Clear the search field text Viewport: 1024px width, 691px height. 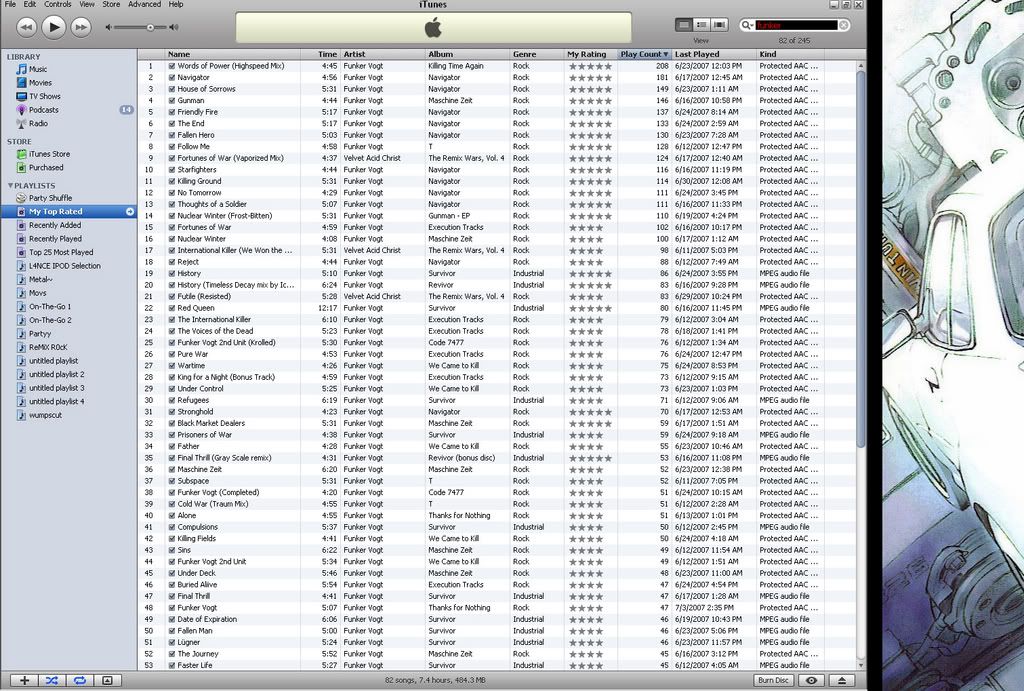[x=844, y=25]
